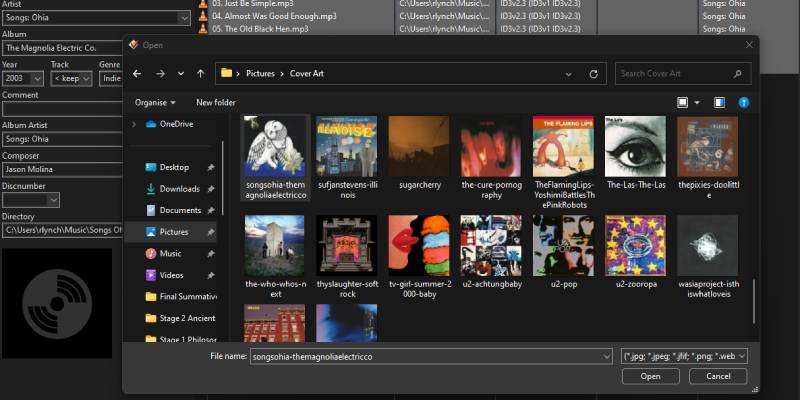Open the Track dropdown in tag panel
Image resolution: width=800 pixels, height=400 pixels.
86,79
